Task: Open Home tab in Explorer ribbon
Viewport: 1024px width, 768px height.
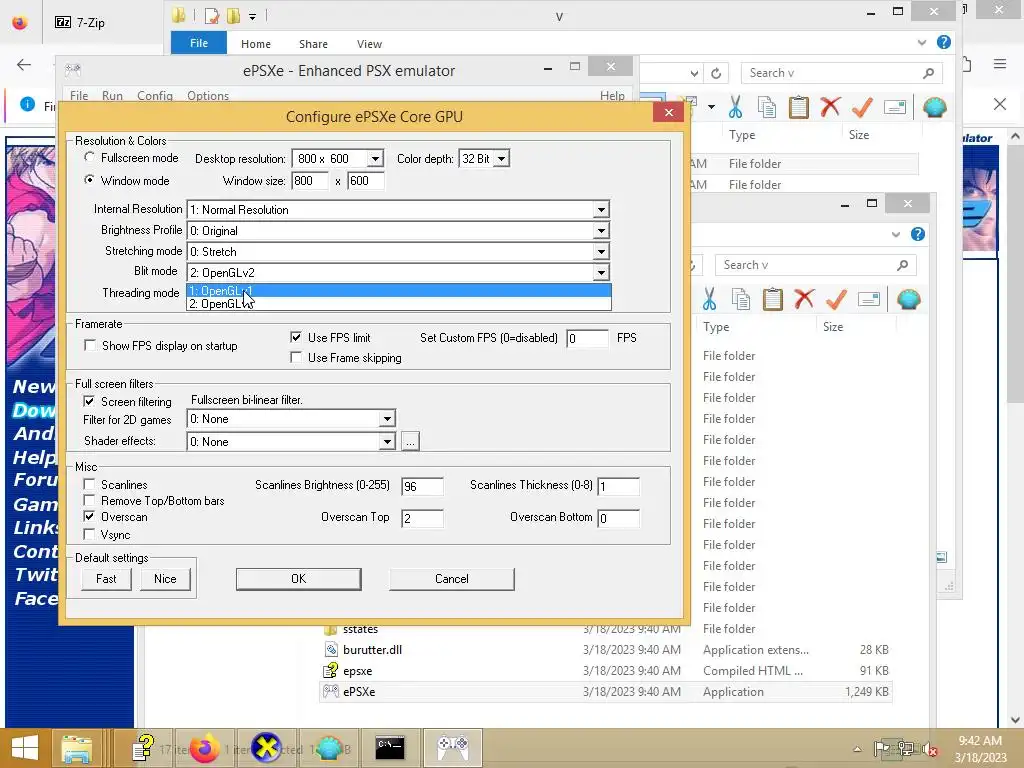Action: 255,44
